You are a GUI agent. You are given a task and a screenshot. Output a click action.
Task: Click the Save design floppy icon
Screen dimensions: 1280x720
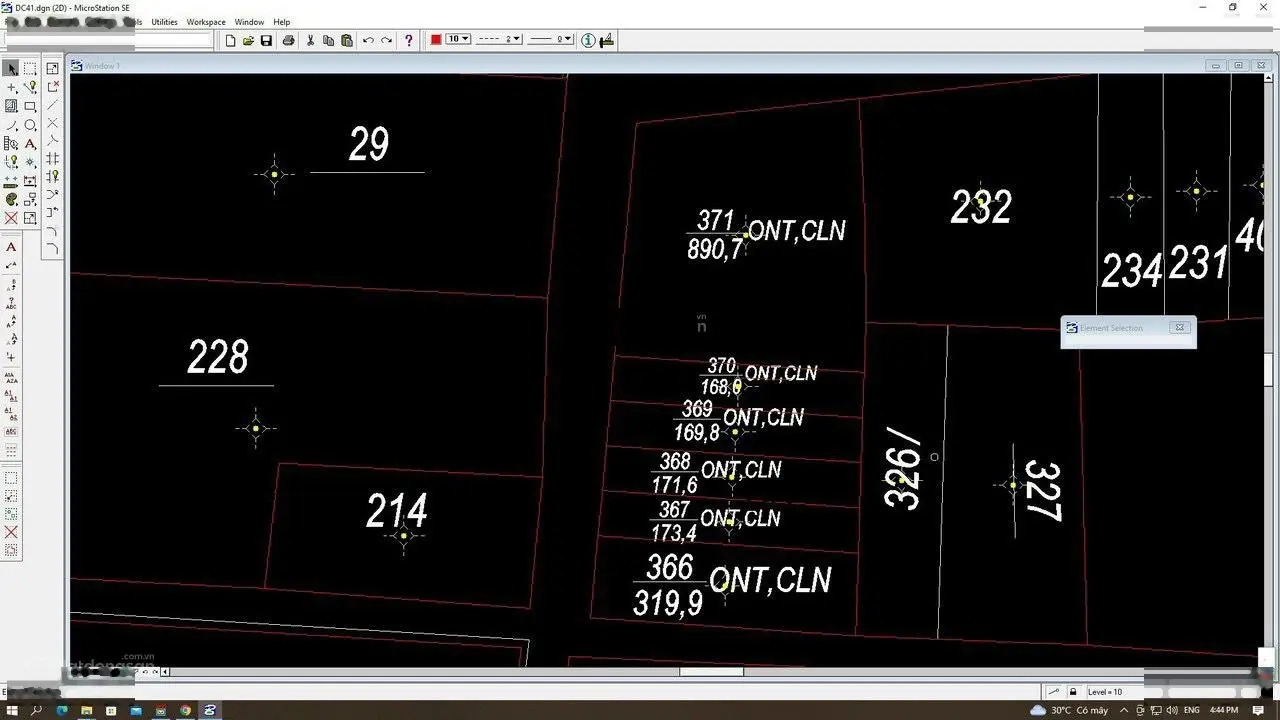266,40
